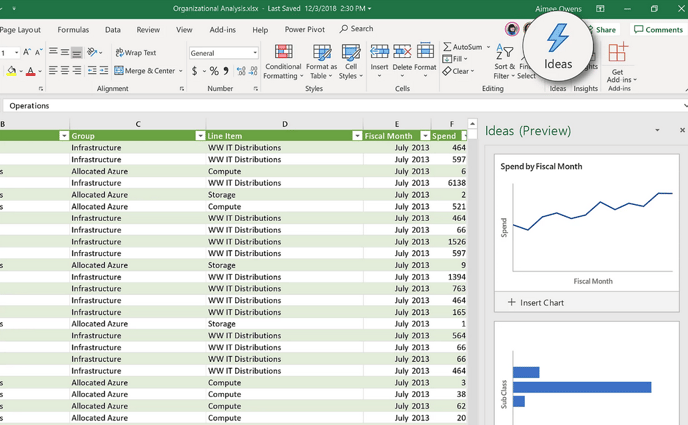This screenshot has height=425, width=688.
Task: Open Conditional Formatting
Action: pyautogui.click(x=283, y=62)
